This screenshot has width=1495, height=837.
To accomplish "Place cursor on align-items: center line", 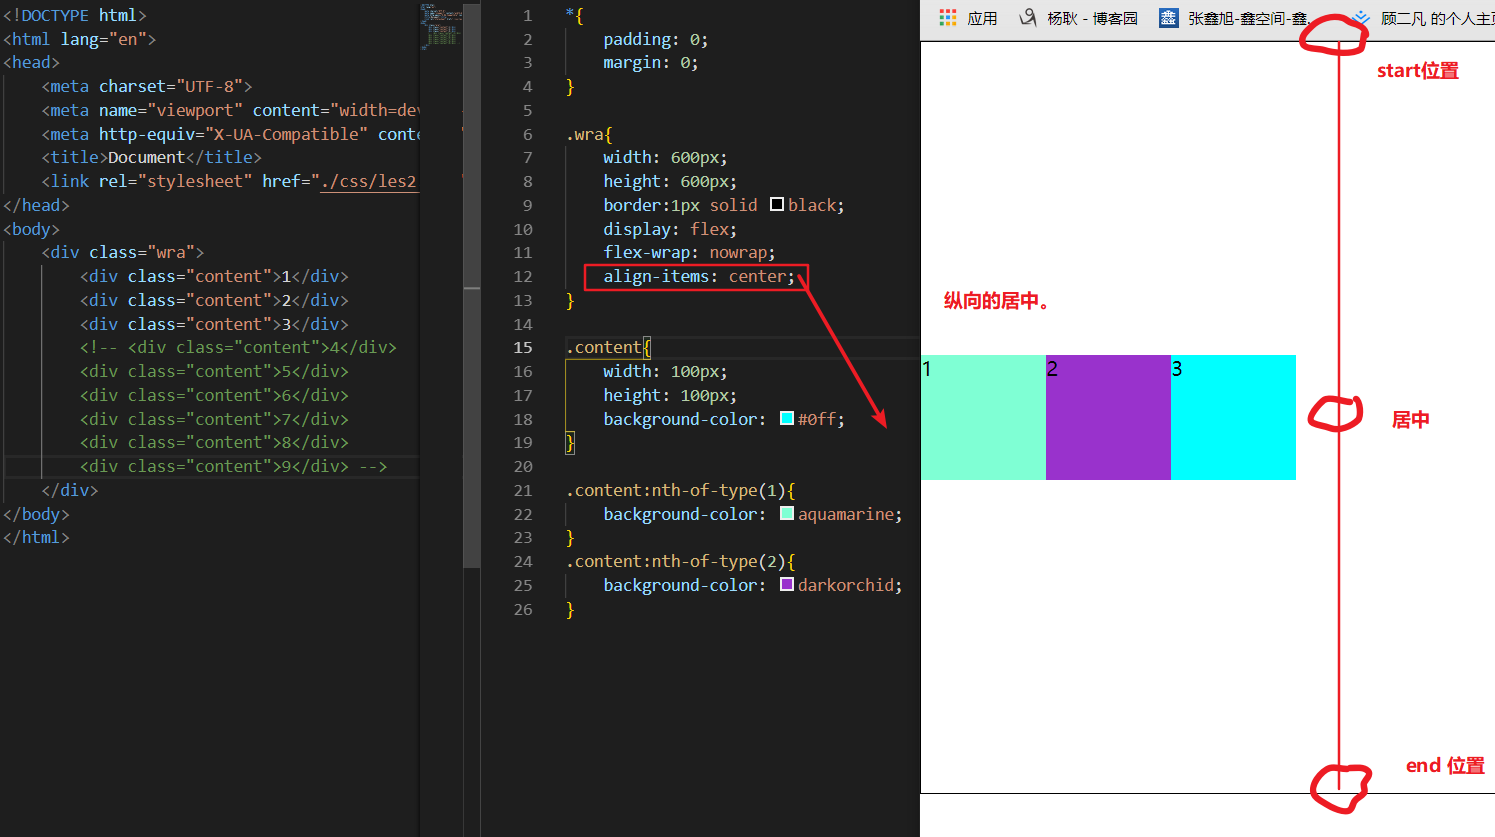I will click(698, 277).
